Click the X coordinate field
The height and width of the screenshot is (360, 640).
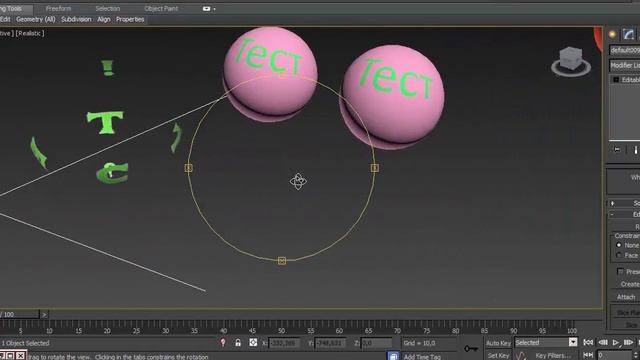[x=284, y=343]
